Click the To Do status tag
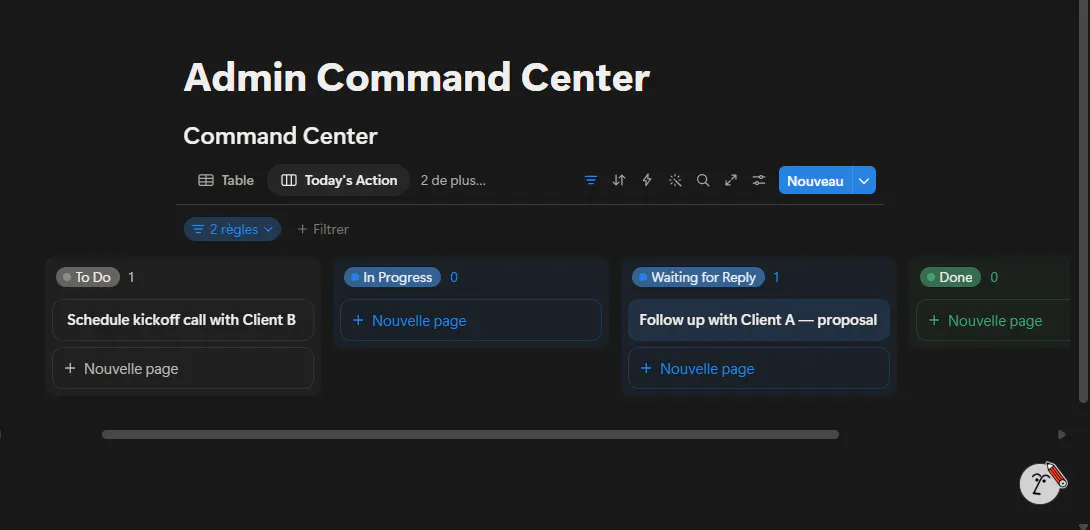The width and height of the screenshot is (1090, 530). tap(88, 277)
